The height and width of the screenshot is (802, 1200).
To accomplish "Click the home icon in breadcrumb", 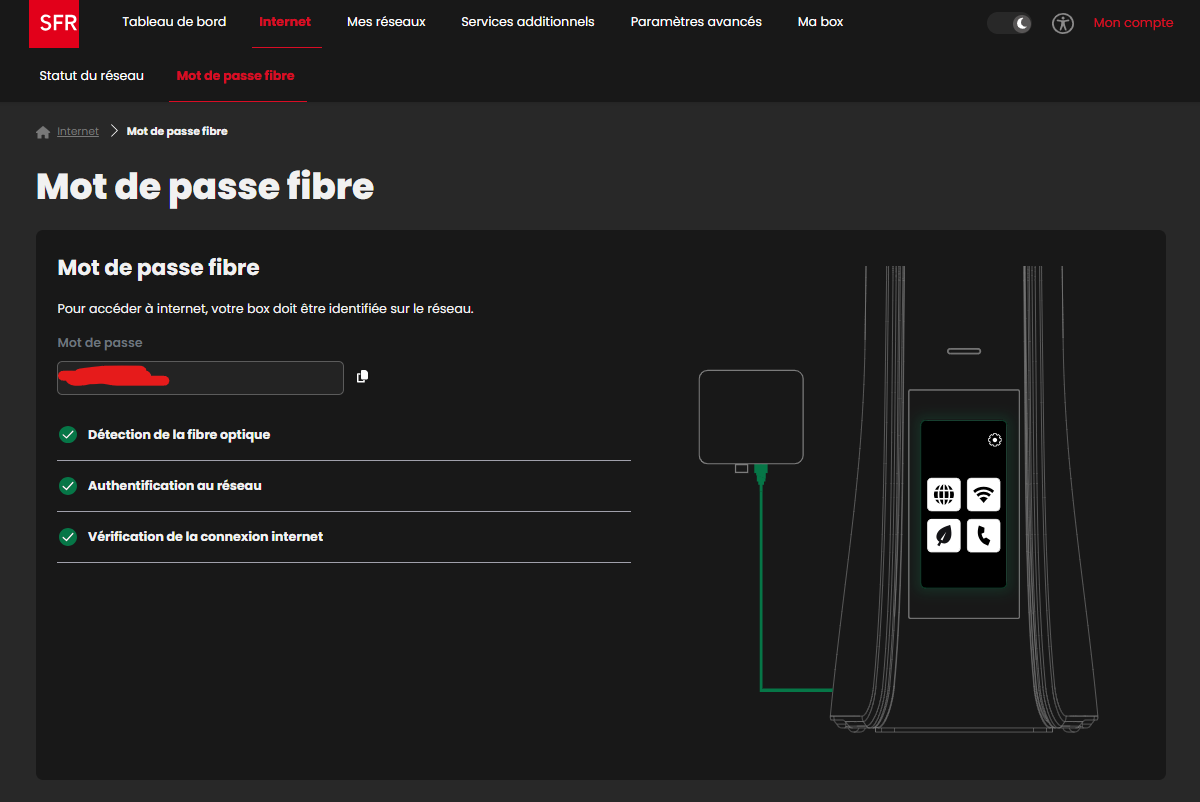I will (43, 132).
